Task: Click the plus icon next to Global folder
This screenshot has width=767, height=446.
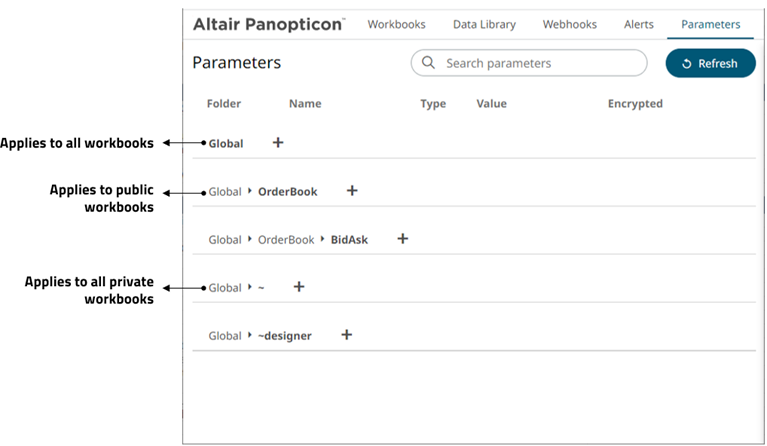Action: click(x=278, y=143)
